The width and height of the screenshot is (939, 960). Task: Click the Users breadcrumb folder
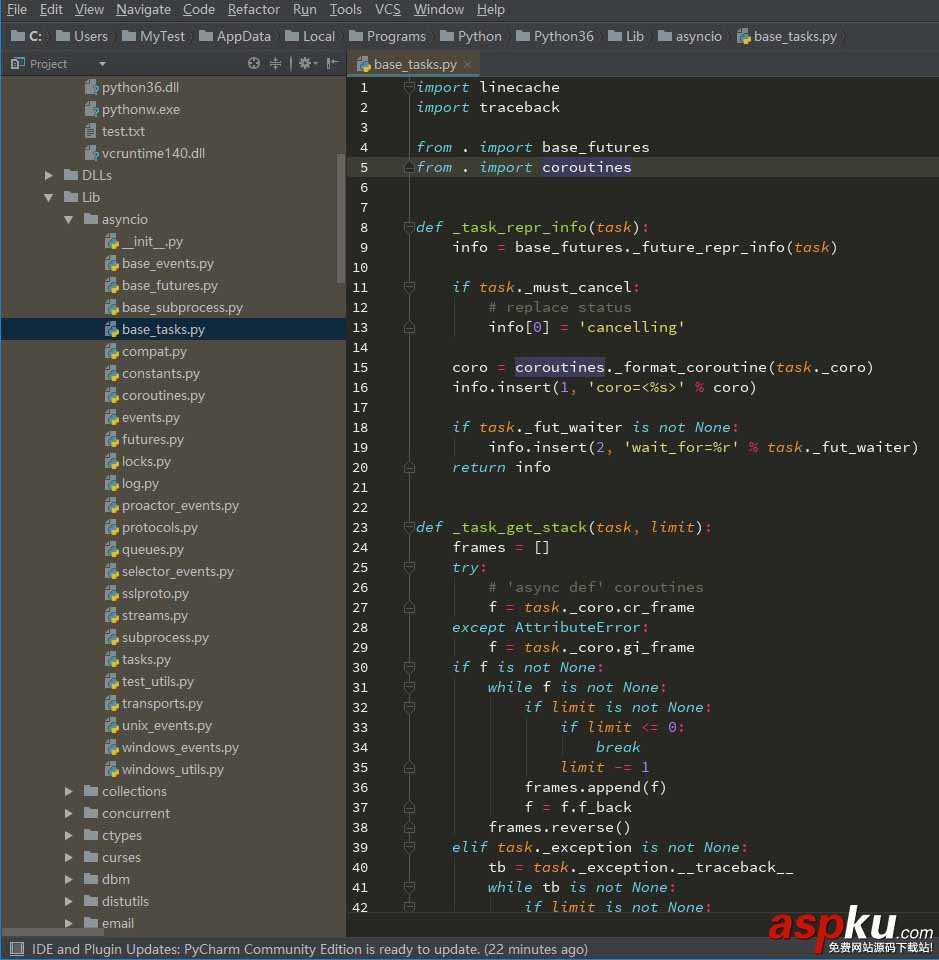click(x=82, y=36)
